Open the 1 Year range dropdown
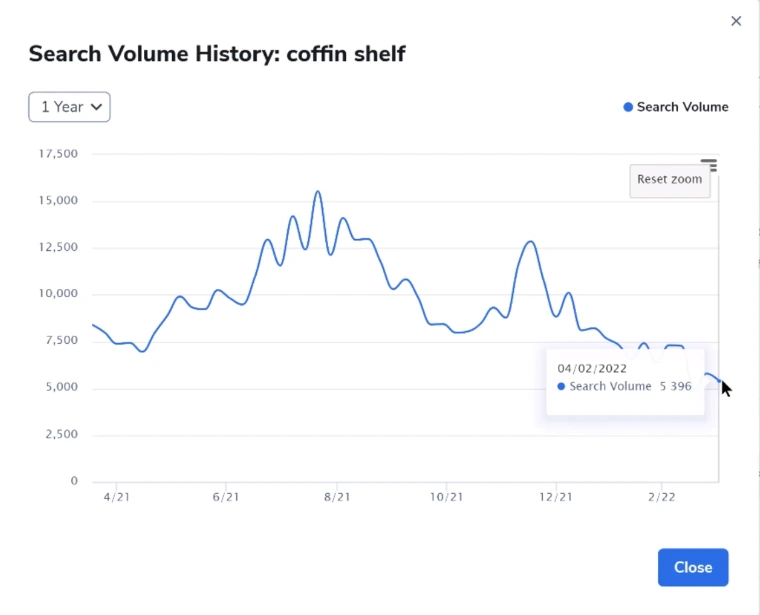 coord(69,107)
